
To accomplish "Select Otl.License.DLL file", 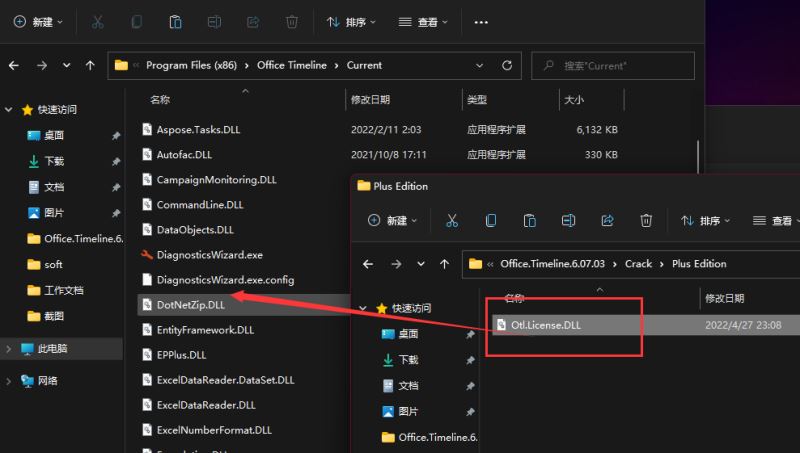I will (x=546, y=325).
